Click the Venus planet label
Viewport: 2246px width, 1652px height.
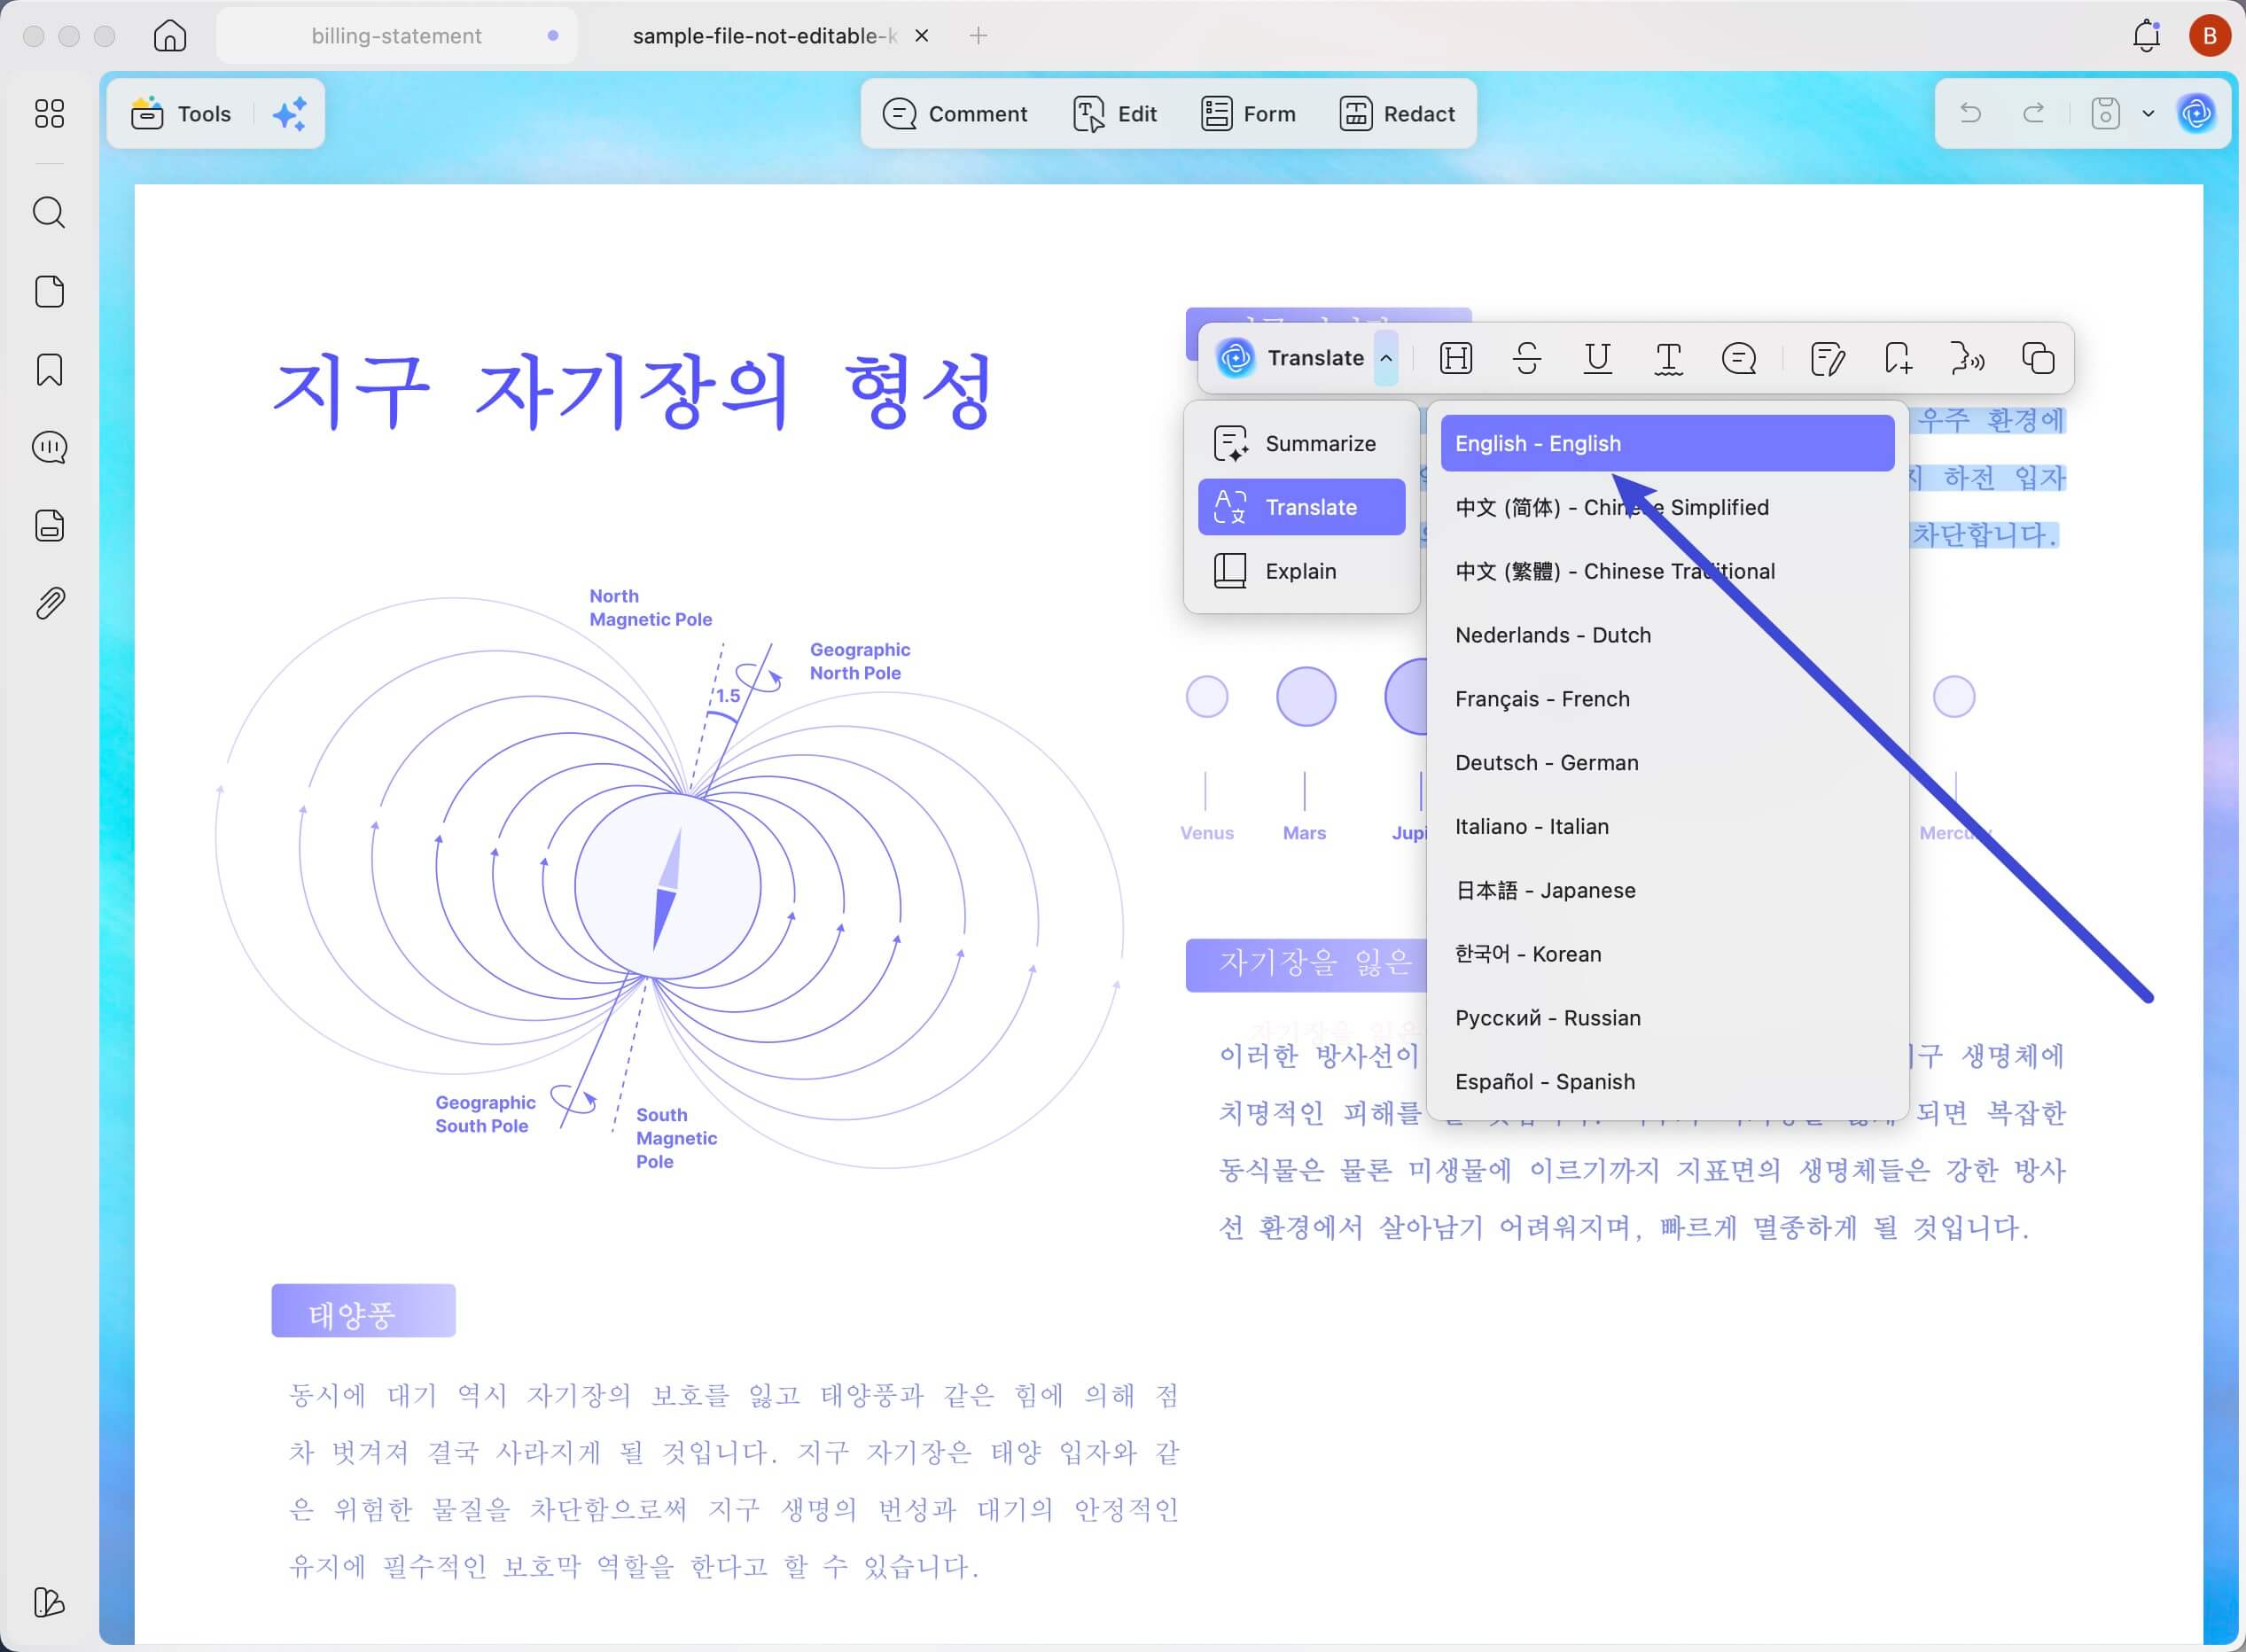click(1207, 833)
